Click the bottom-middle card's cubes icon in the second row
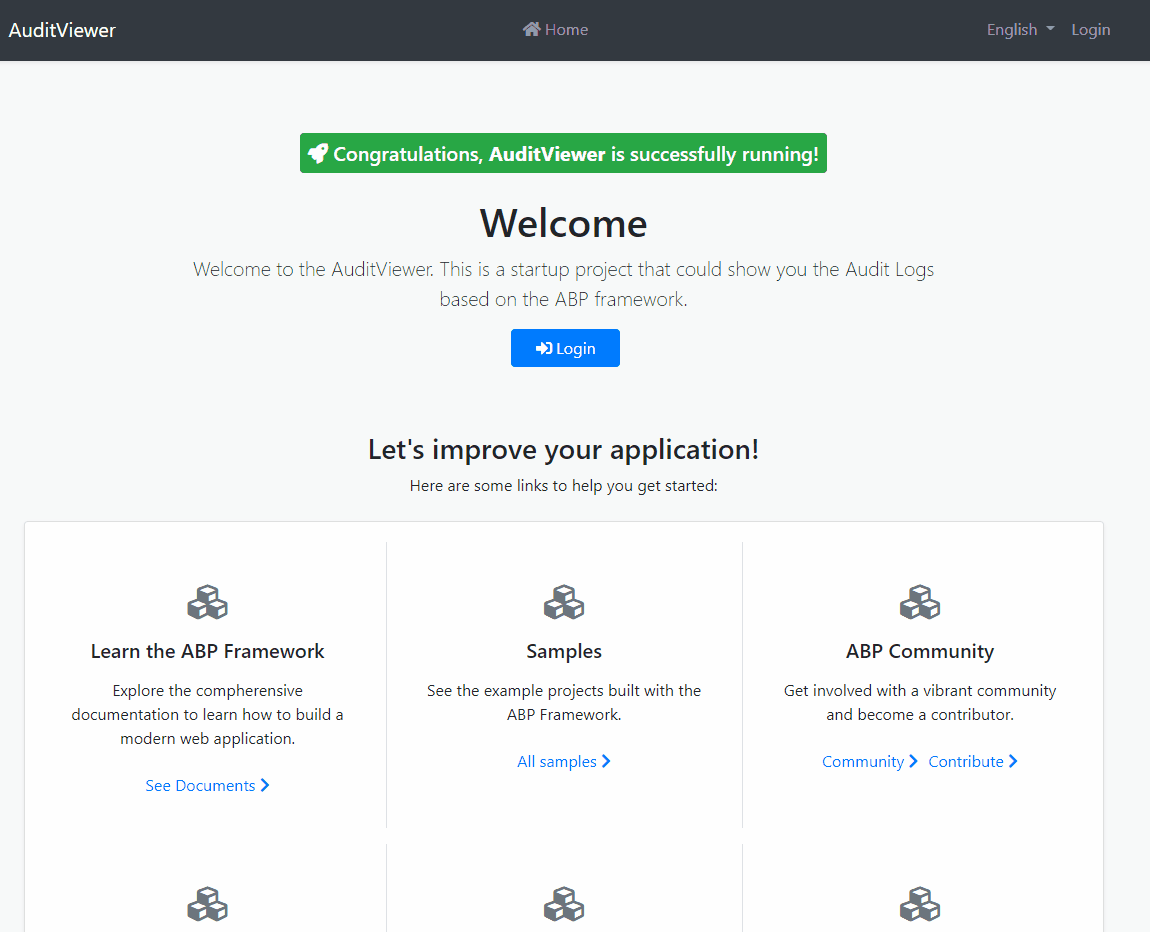1150x932 pixels. click(564, 904)
